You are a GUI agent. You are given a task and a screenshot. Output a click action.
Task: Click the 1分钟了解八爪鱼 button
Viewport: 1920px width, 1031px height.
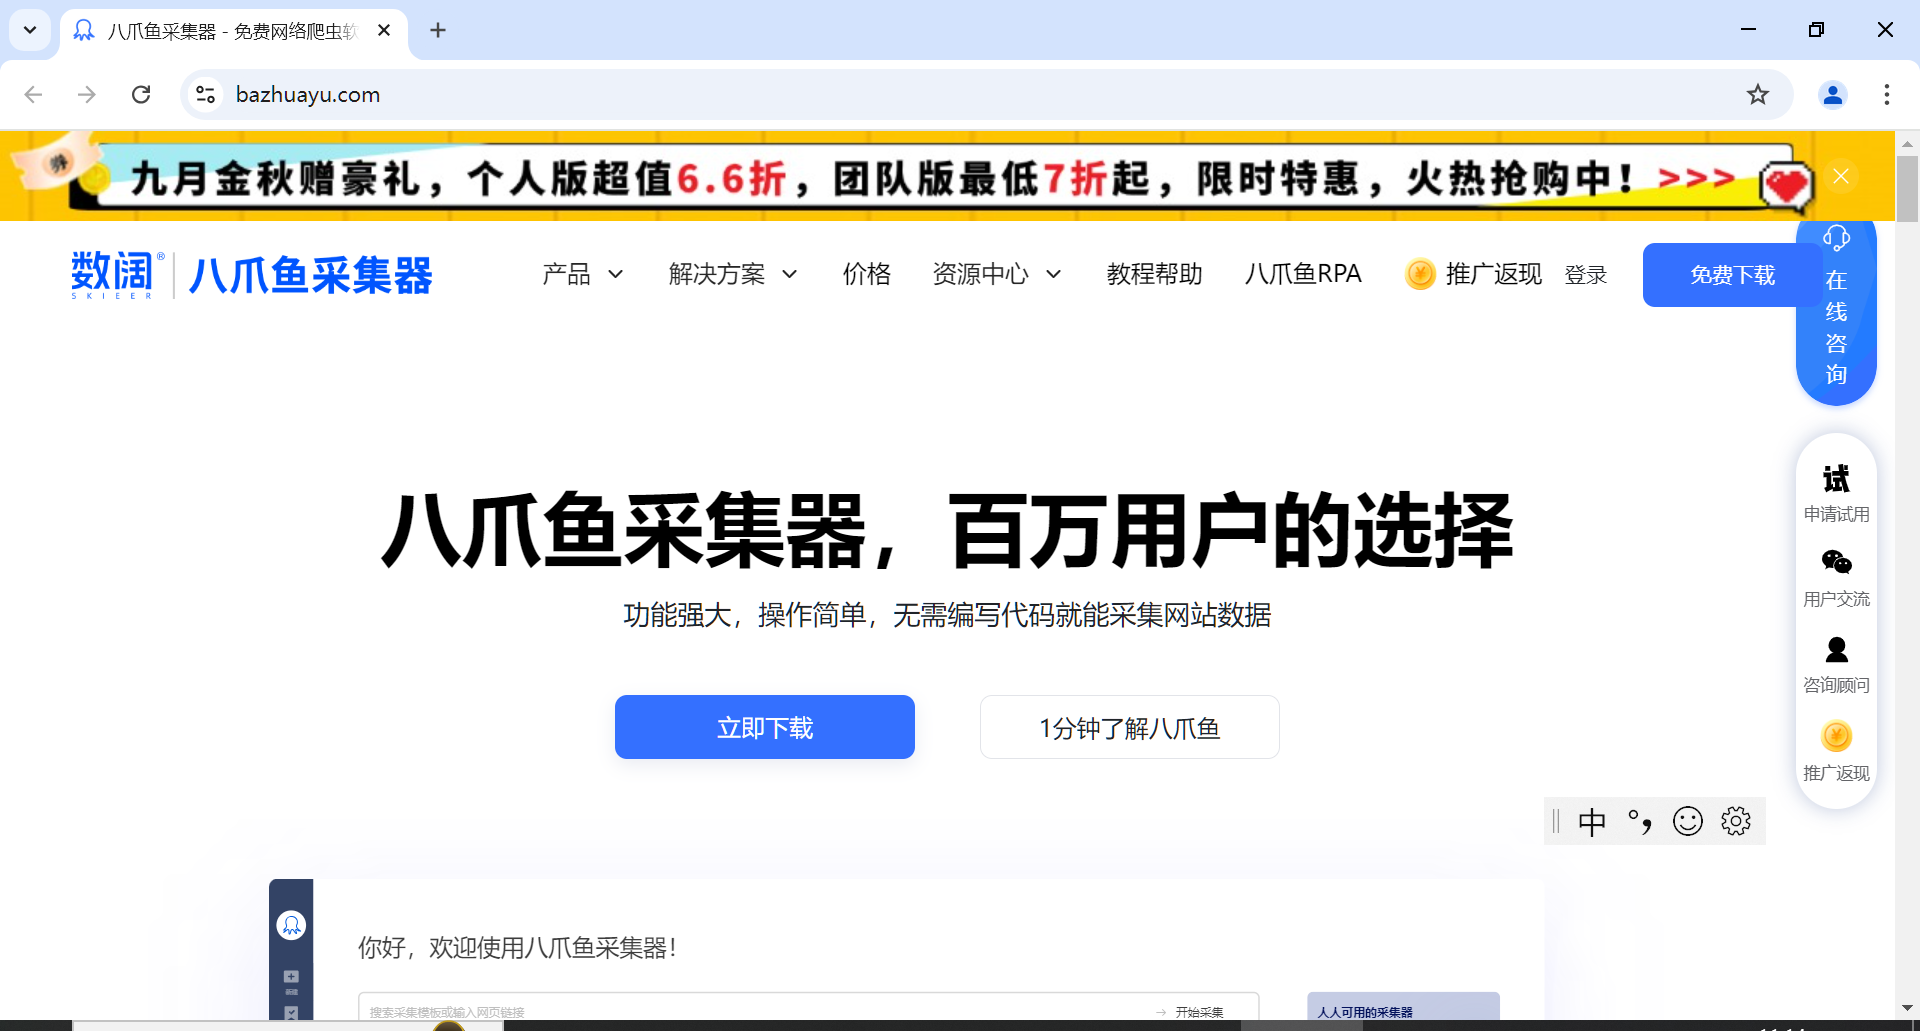coord(1130,727)
